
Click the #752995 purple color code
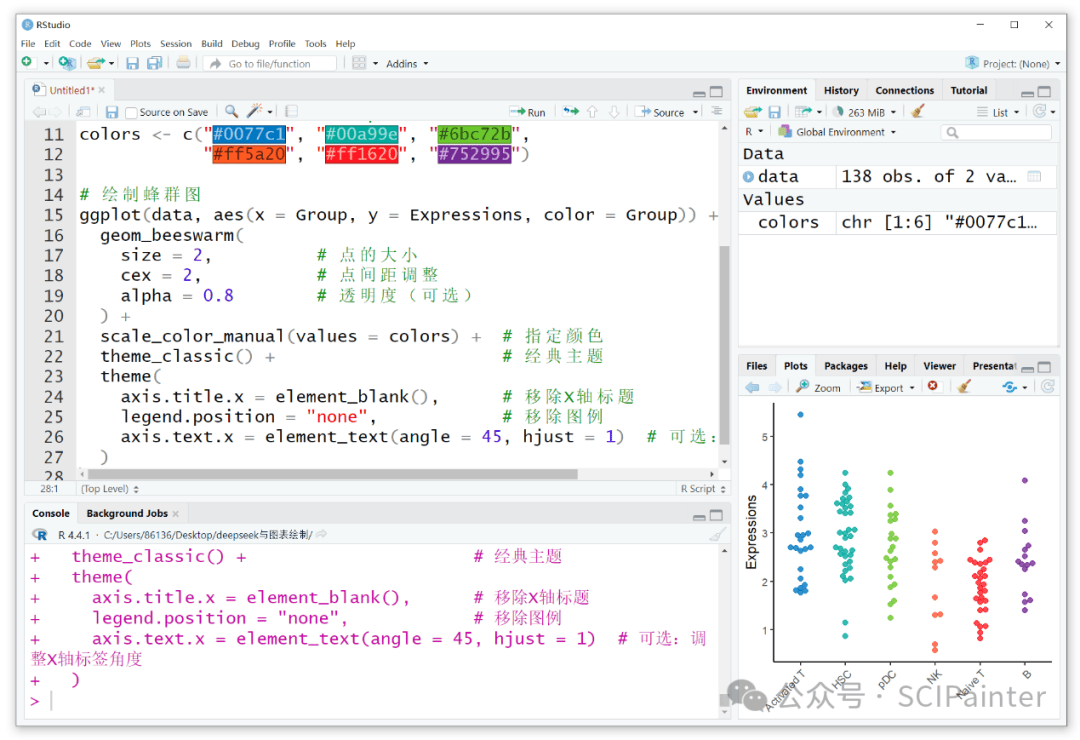click(475, 154)
